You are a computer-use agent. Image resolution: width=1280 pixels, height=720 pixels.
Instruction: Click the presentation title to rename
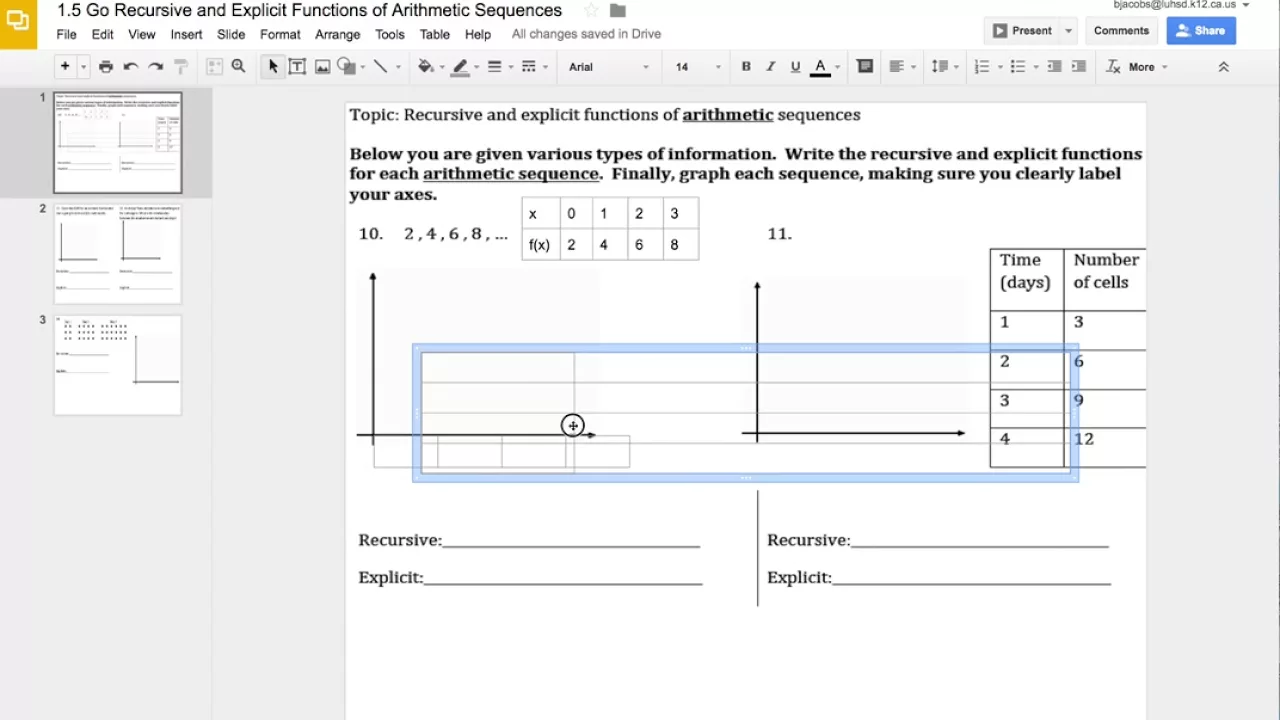(x=309, y=10)
